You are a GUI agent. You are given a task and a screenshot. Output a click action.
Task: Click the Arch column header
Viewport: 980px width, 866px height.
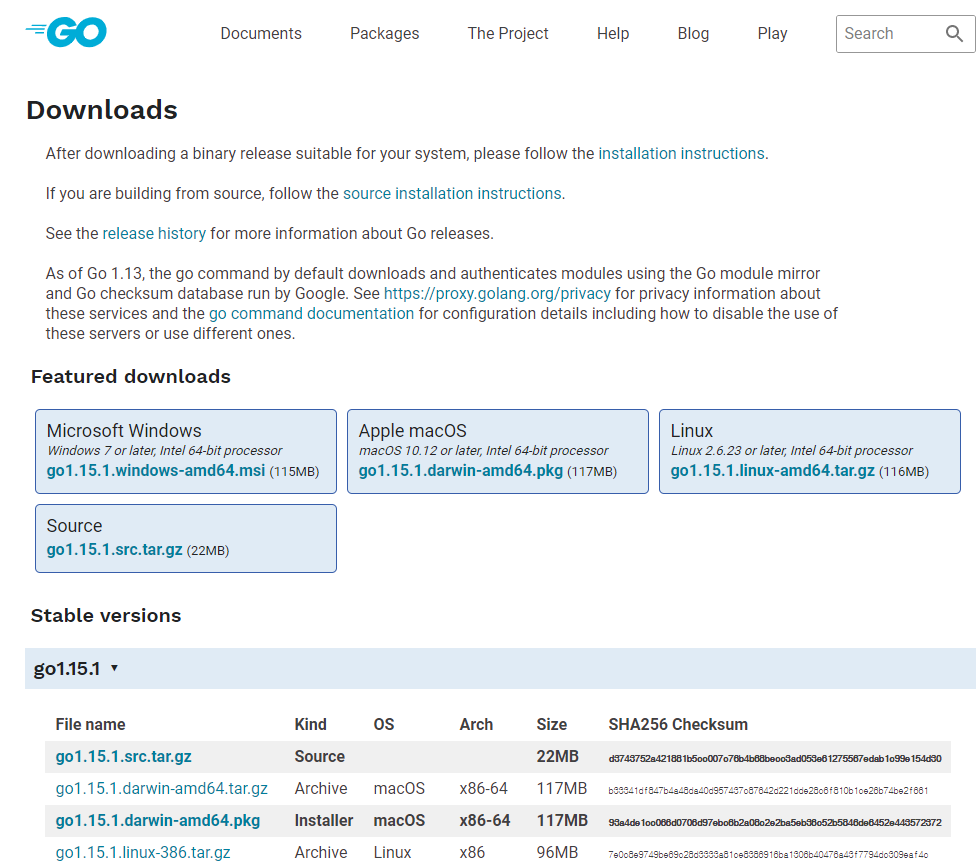point(476,725)
